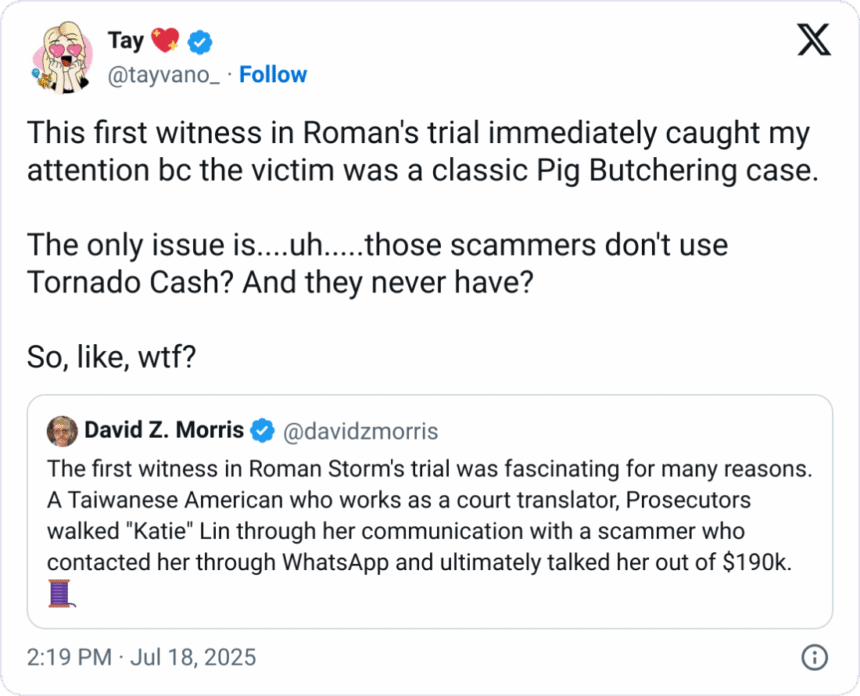Open the Twitter info icon
This screenshot has height=696, width=860.
[814, 657]
